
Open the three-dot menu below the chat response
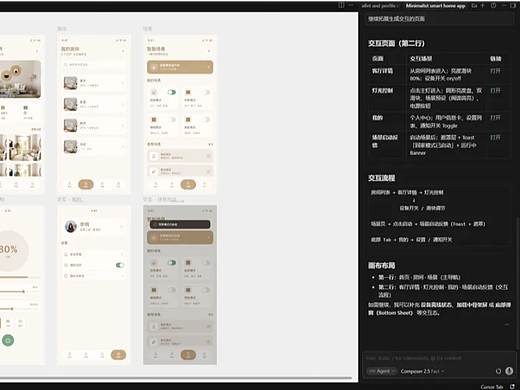tap(507, 324)
